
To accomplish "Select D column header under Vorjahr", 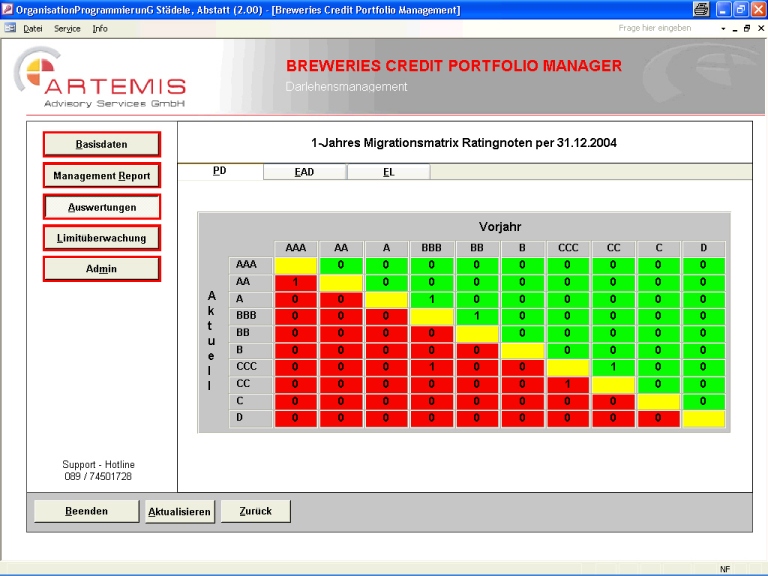I will 703,248.
